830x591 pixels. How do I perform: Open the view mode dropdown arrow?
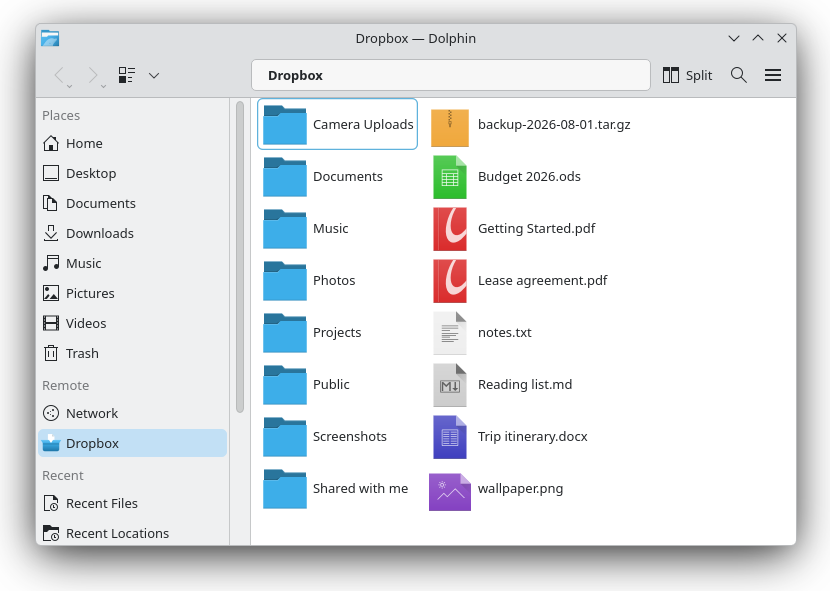tap(154, 75)
